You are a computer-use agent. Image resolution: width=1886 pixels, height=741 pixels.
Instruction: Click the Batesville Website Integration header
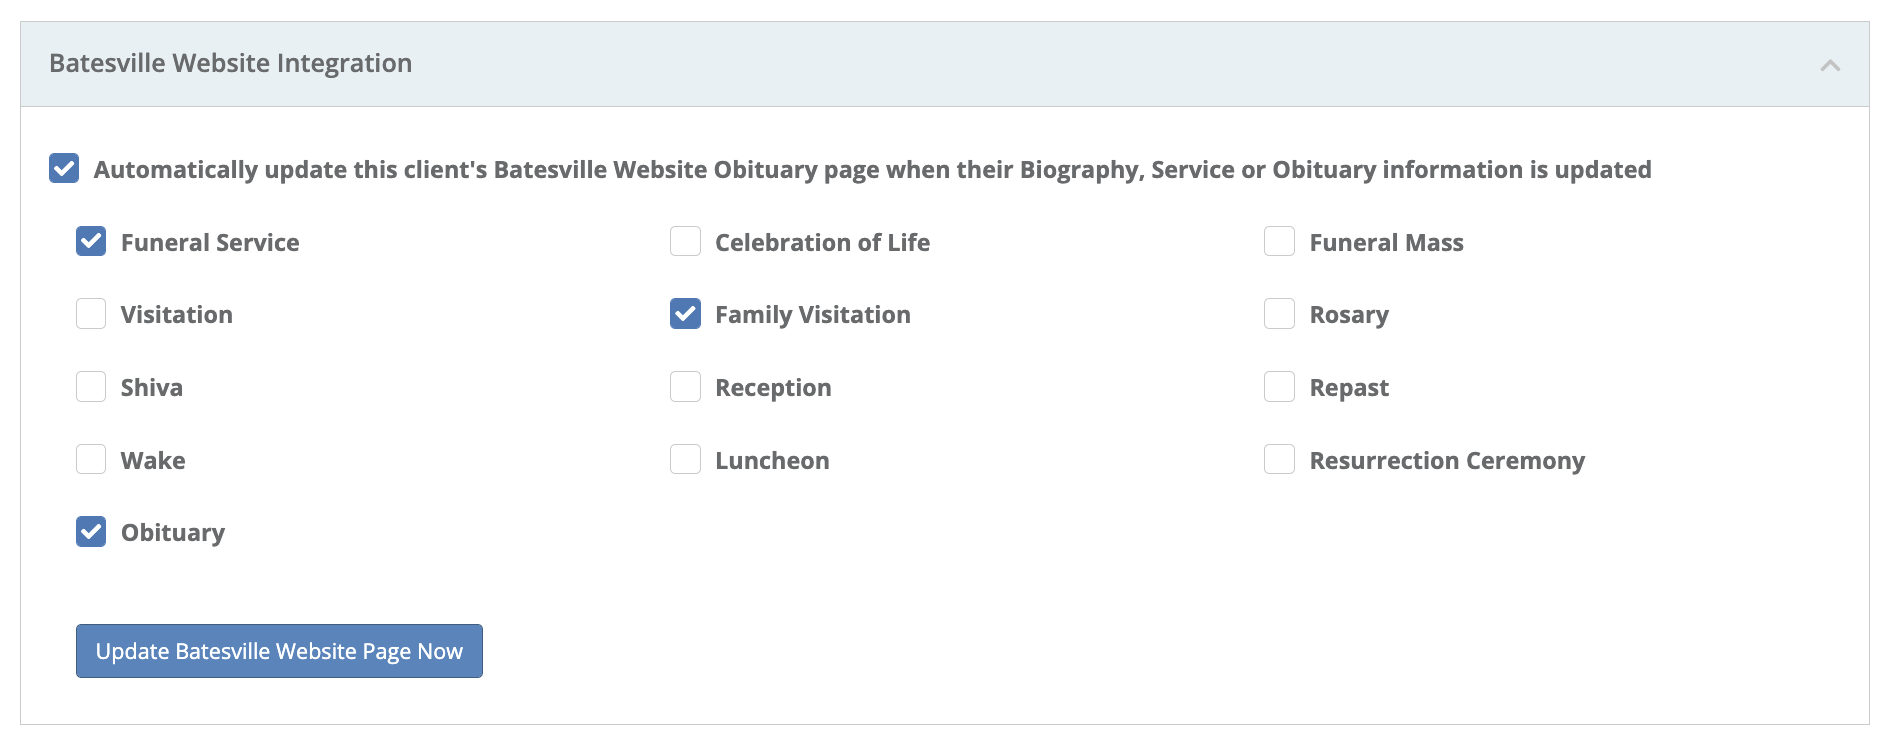tap(230, 62)
